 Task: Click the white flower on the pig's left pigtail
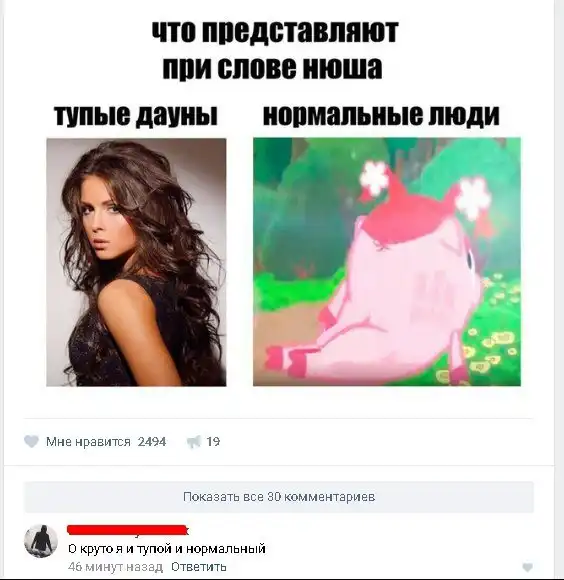click(x=374, y=178)
